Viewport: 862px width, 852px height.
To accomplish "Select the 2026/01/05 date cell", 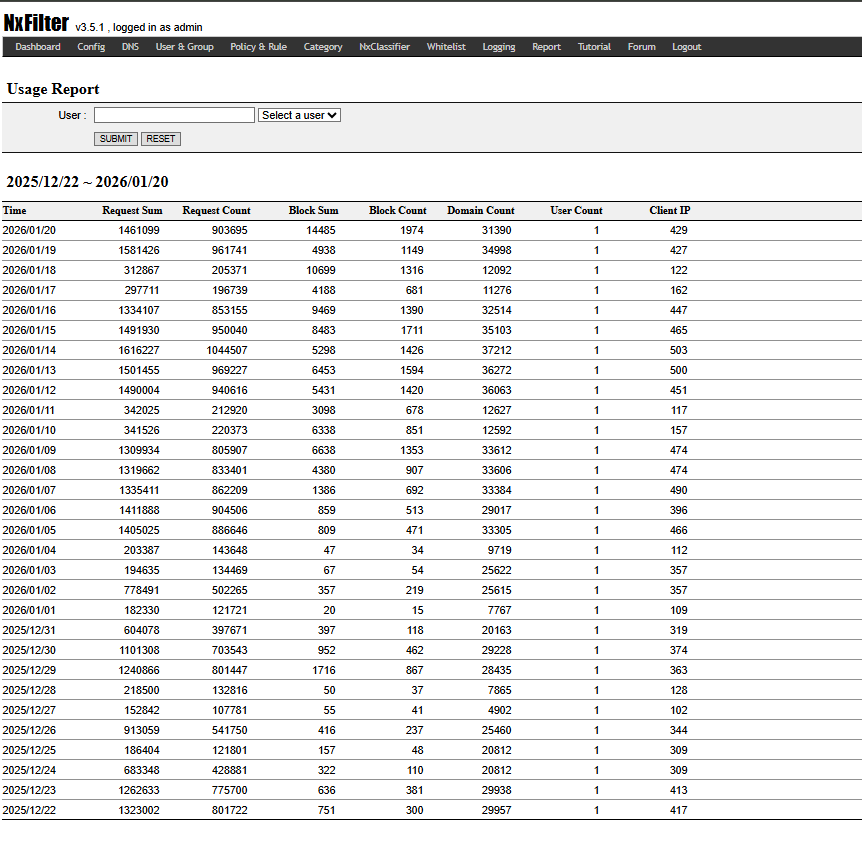I will (29, 530).
